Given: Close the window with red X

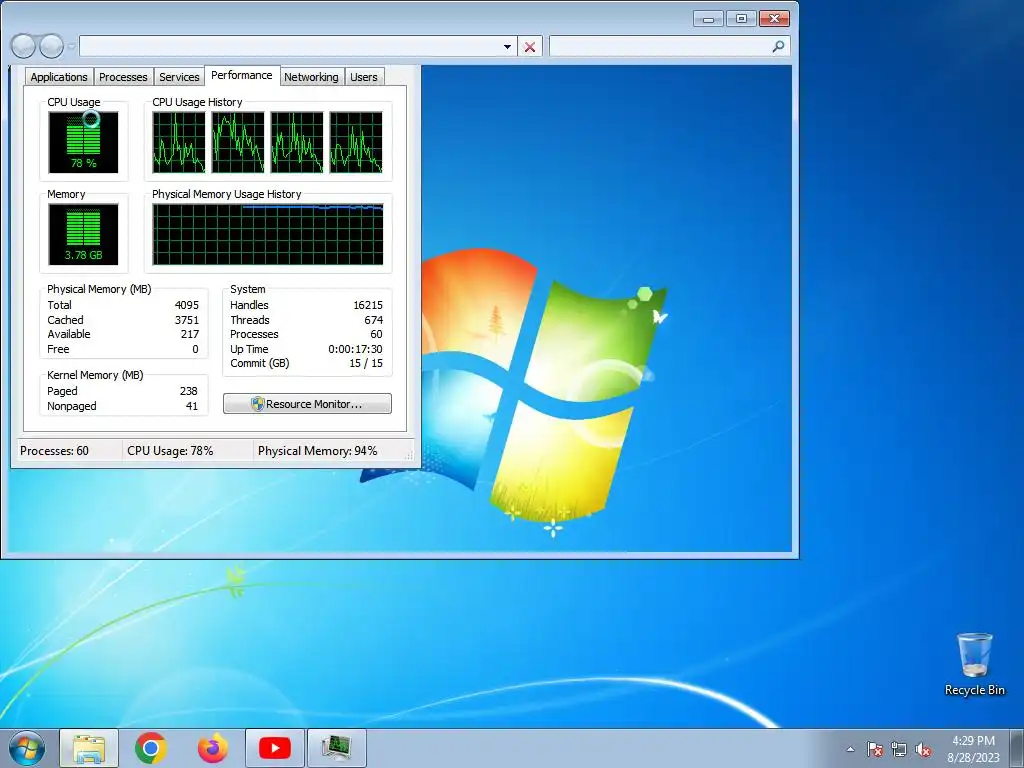Looking at the screenshot, I should click(775, 19).
